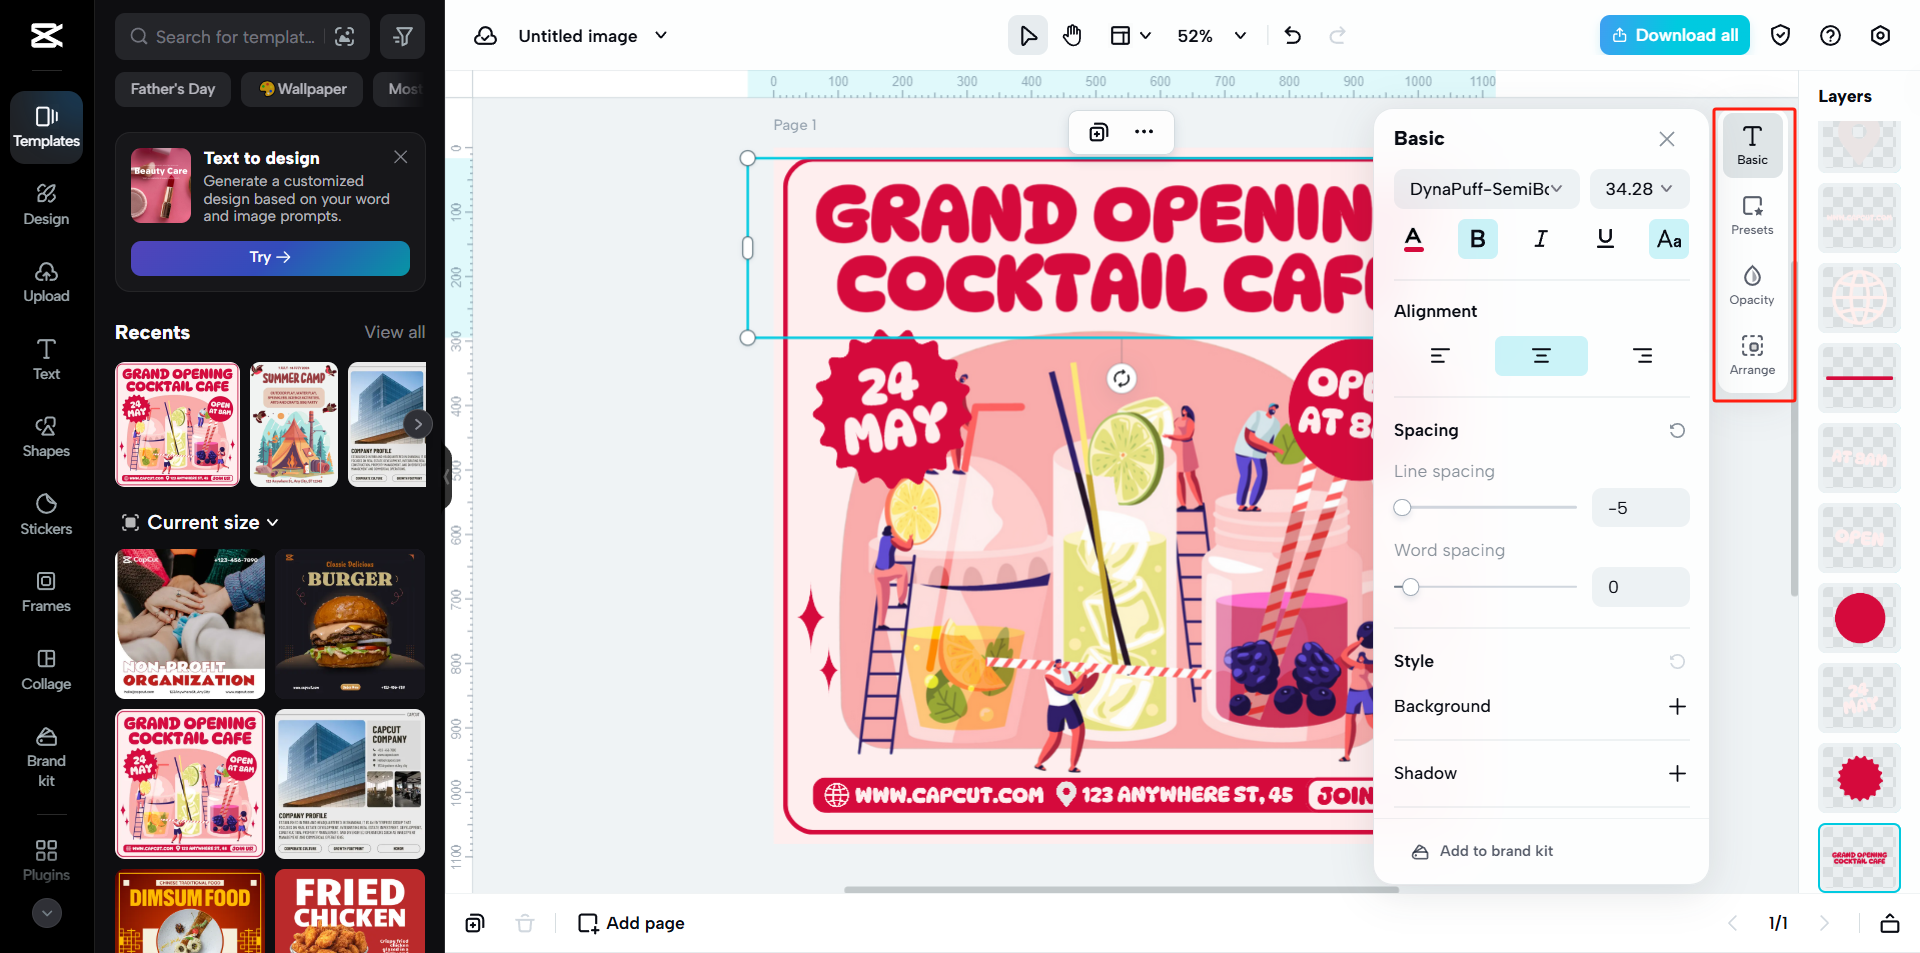
Task: Click the Download all button
Action: (x=1674, y=35)
